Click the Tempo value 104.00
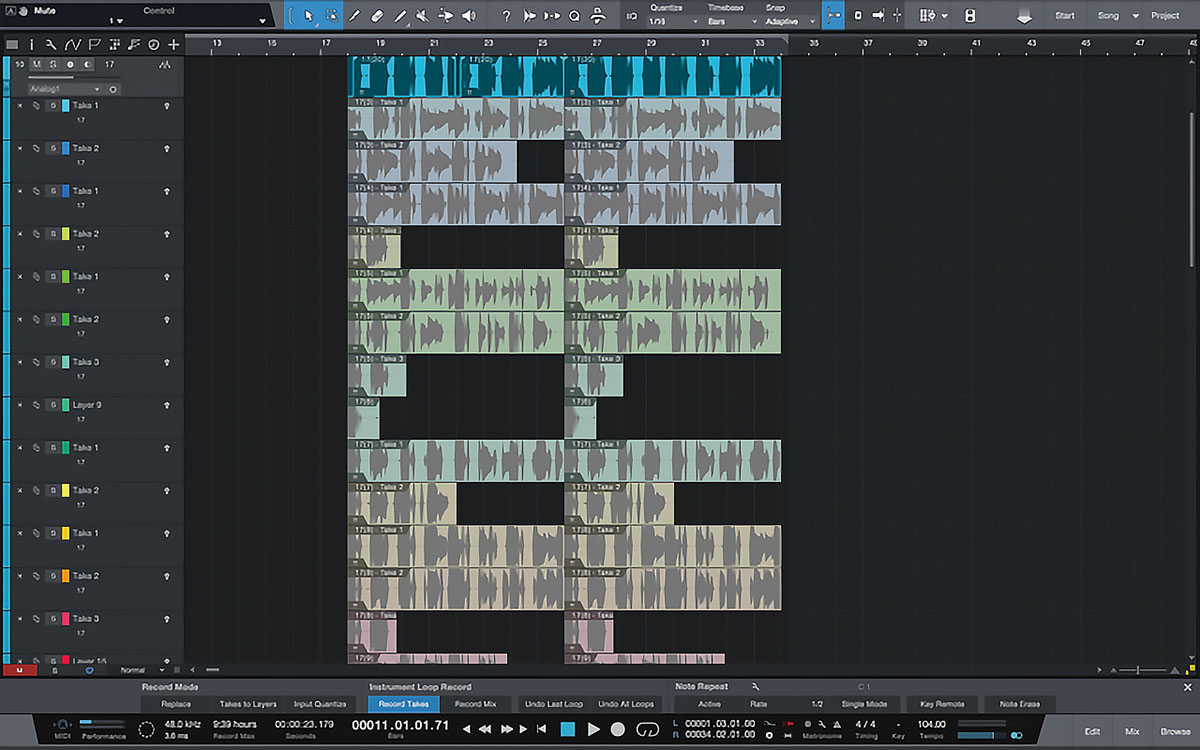Screen dimensions: 1200x750 coord(931,723)
